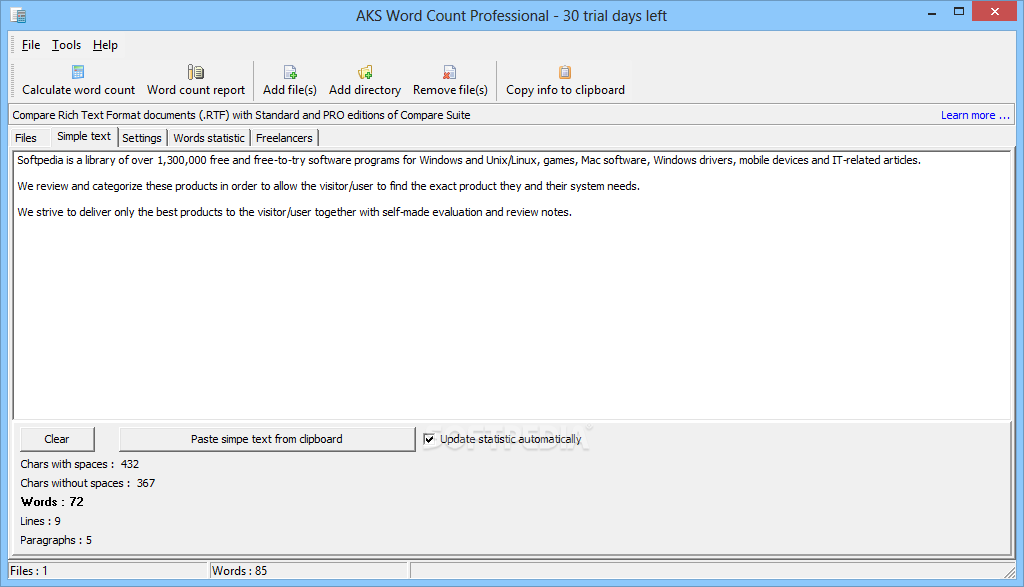Click the Files : 1 status bar entry
The height and width of the screenshot is (587, 1024).
coord(108,571)
